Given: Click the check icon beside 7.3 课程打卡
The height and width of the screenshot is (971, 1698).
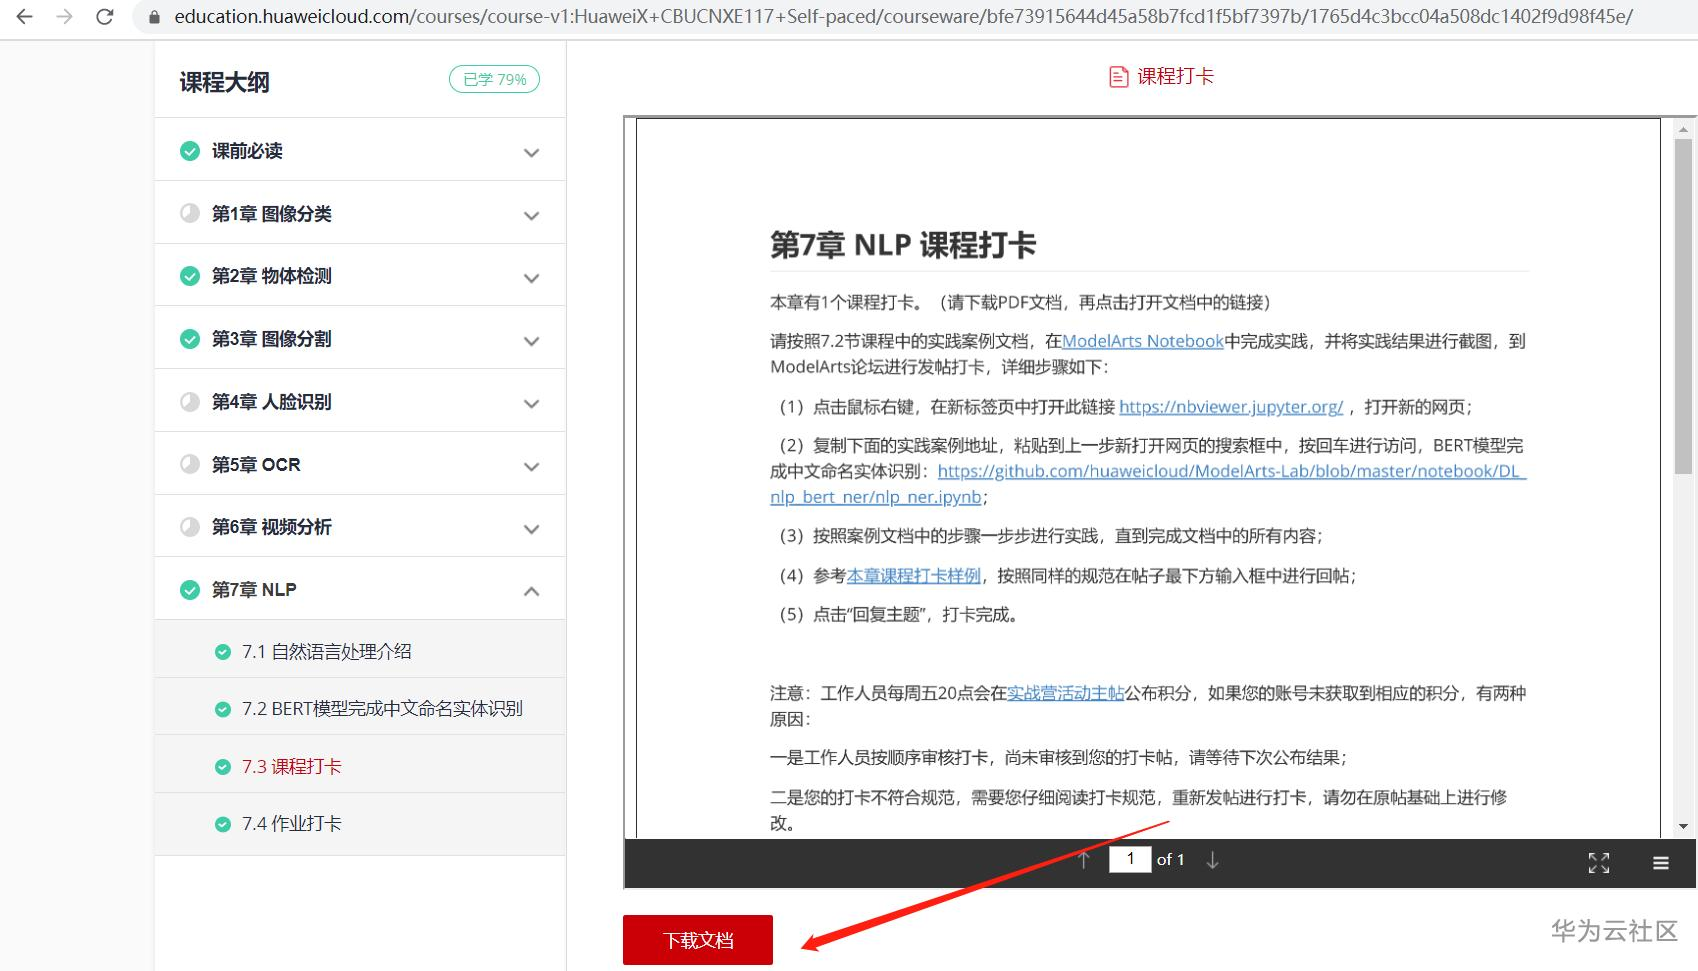Looking at the screenshot, I should coord(223,767).
